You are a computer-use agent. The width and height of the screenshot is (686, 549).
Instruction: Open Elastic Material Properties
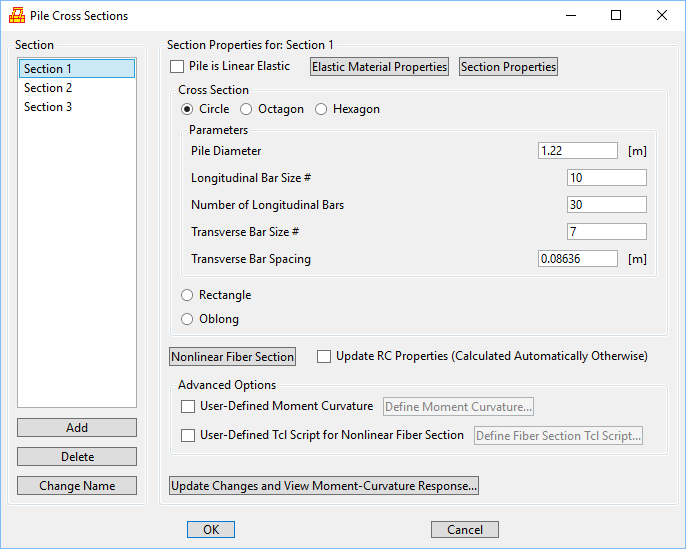379,67
